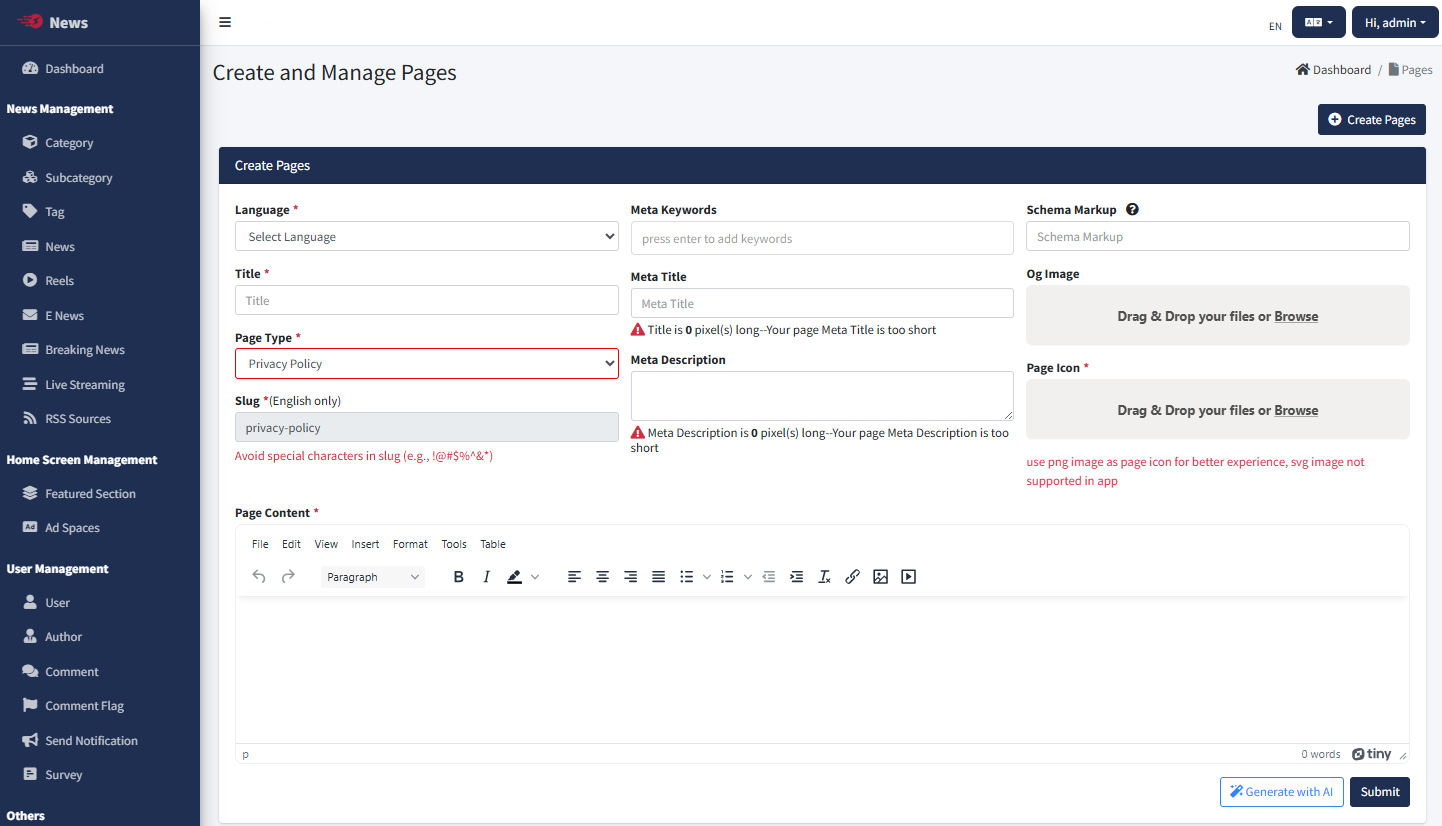1442x826 pixels.
Task: Align text right in editor
Action: tap(630, 577)
